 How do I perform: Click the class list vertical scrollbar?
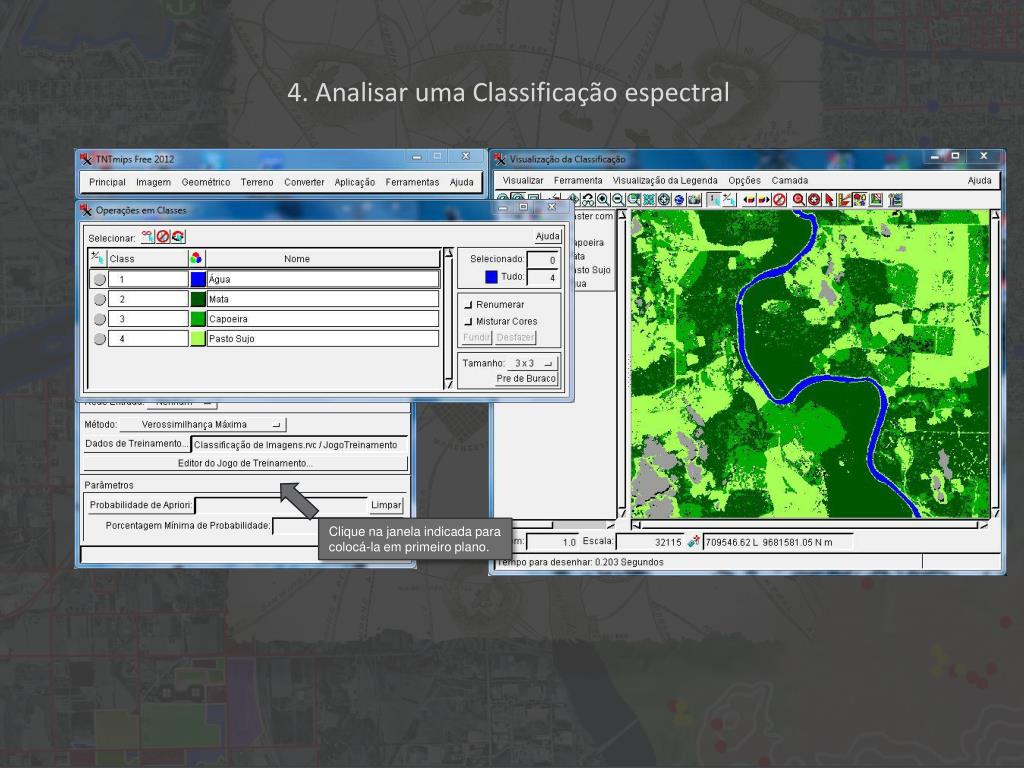coord(448,319)
